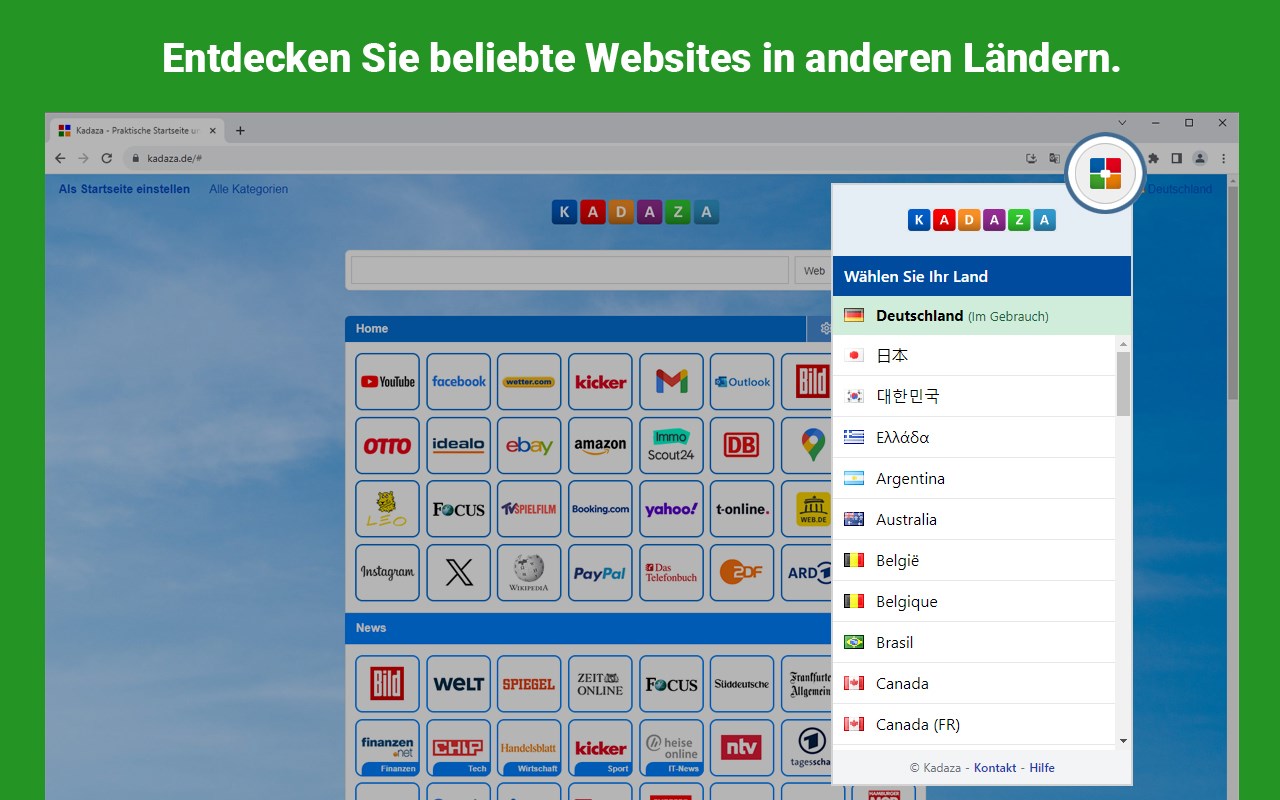Open the tab search chevron in title bar
The width and height of the screenshot is (1280, 800).
(1122, 123)
